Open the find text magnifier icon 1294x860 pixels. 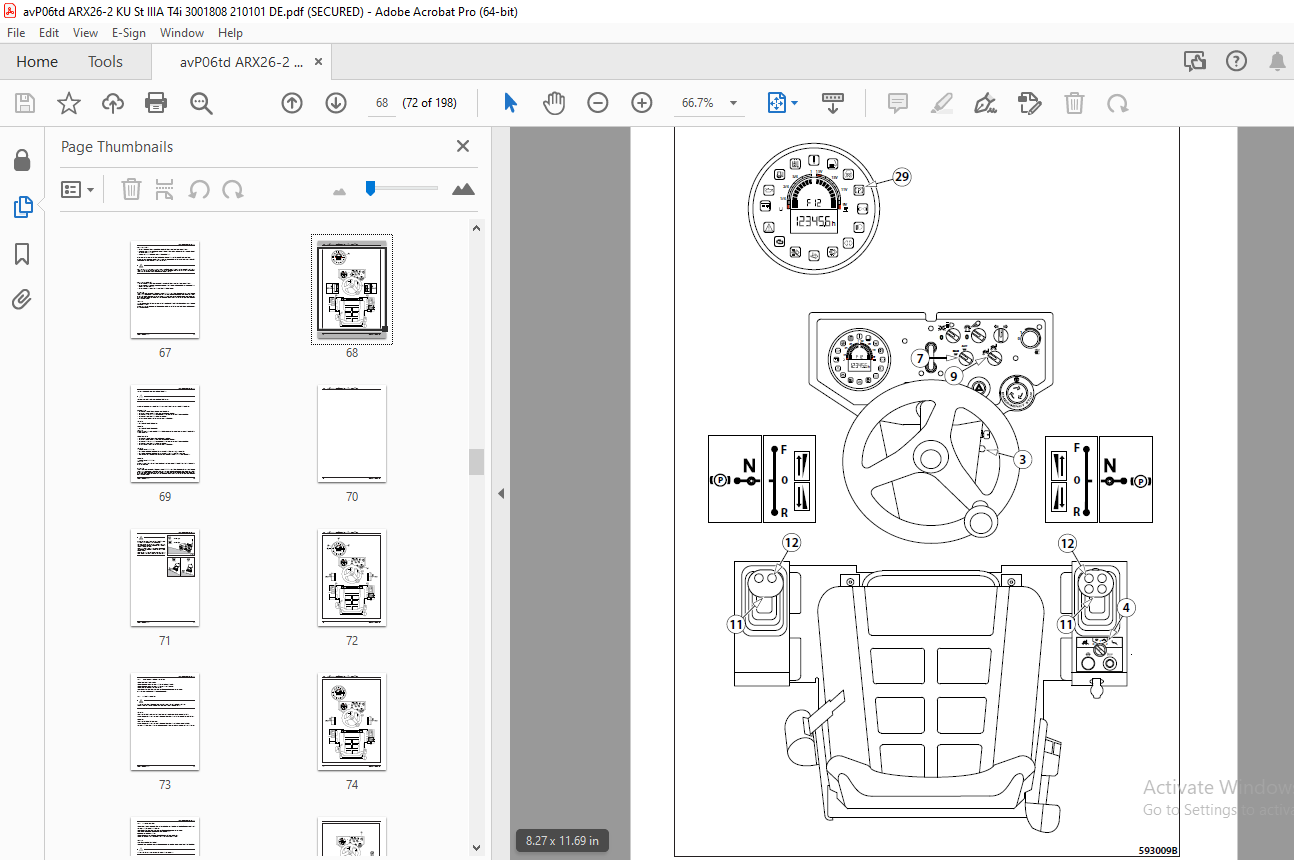[x=201, y=103]
